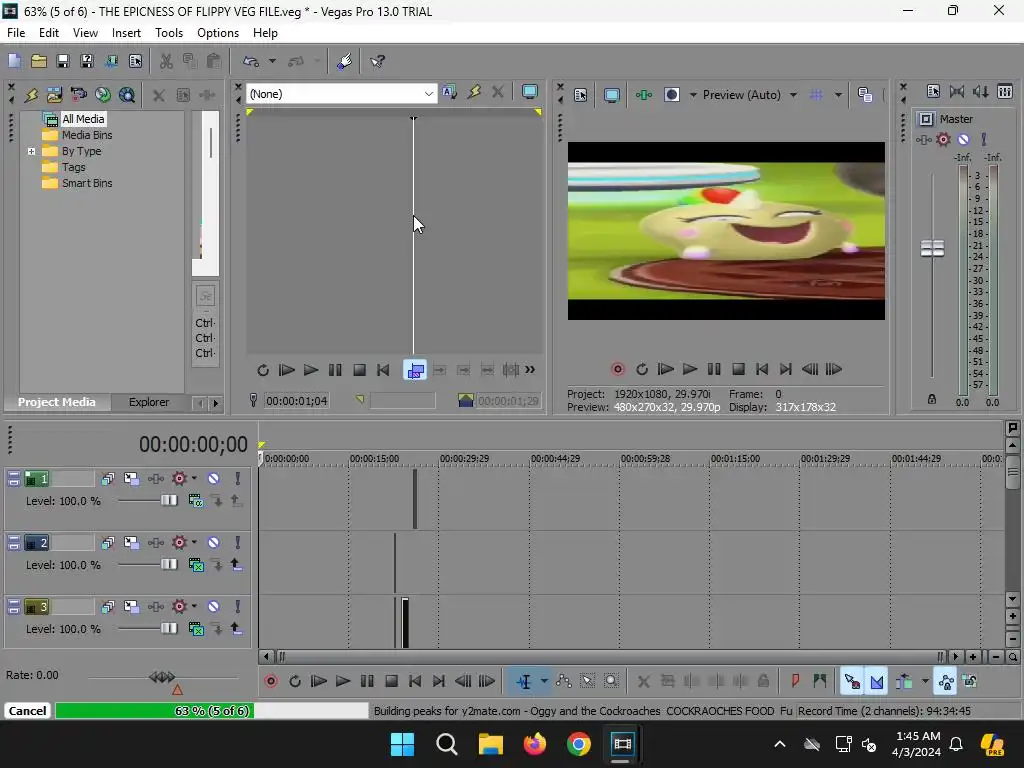Click the trimmer cursor position field 00:00:01;04
This screenshot has height=768, width=1024.
tap(296, 401)
